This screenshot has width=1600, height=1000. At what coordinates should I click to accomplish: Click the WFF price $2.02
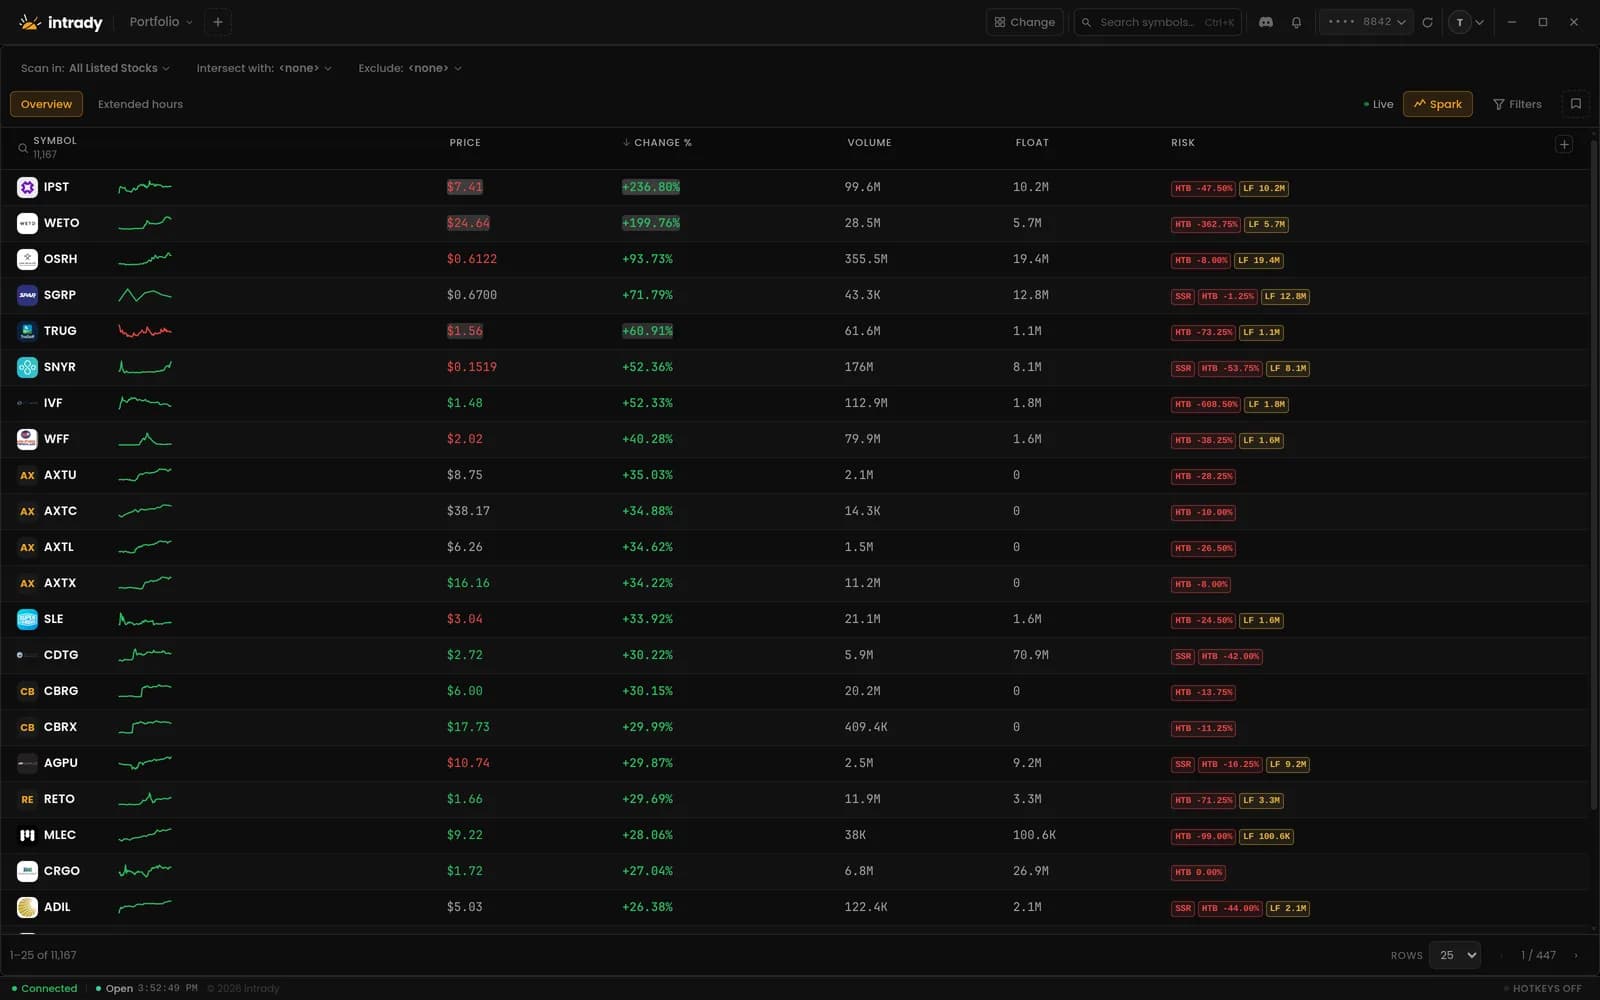pos(465,439)
